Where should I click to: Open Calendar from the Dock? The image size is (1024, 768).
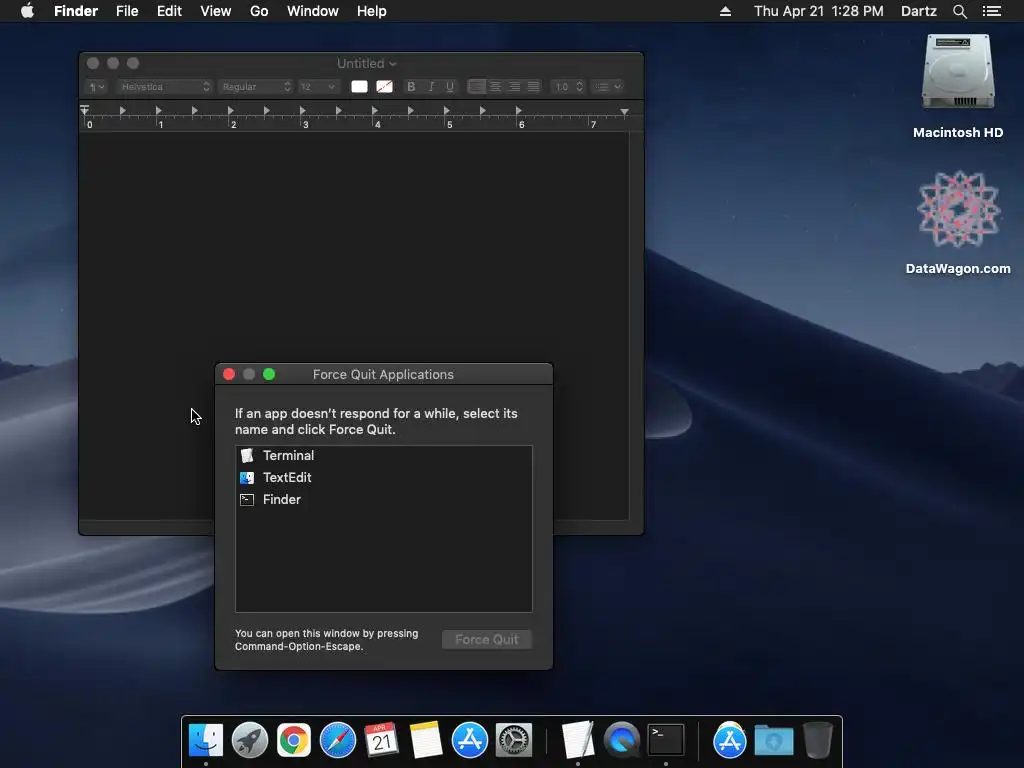coord(381,741)
